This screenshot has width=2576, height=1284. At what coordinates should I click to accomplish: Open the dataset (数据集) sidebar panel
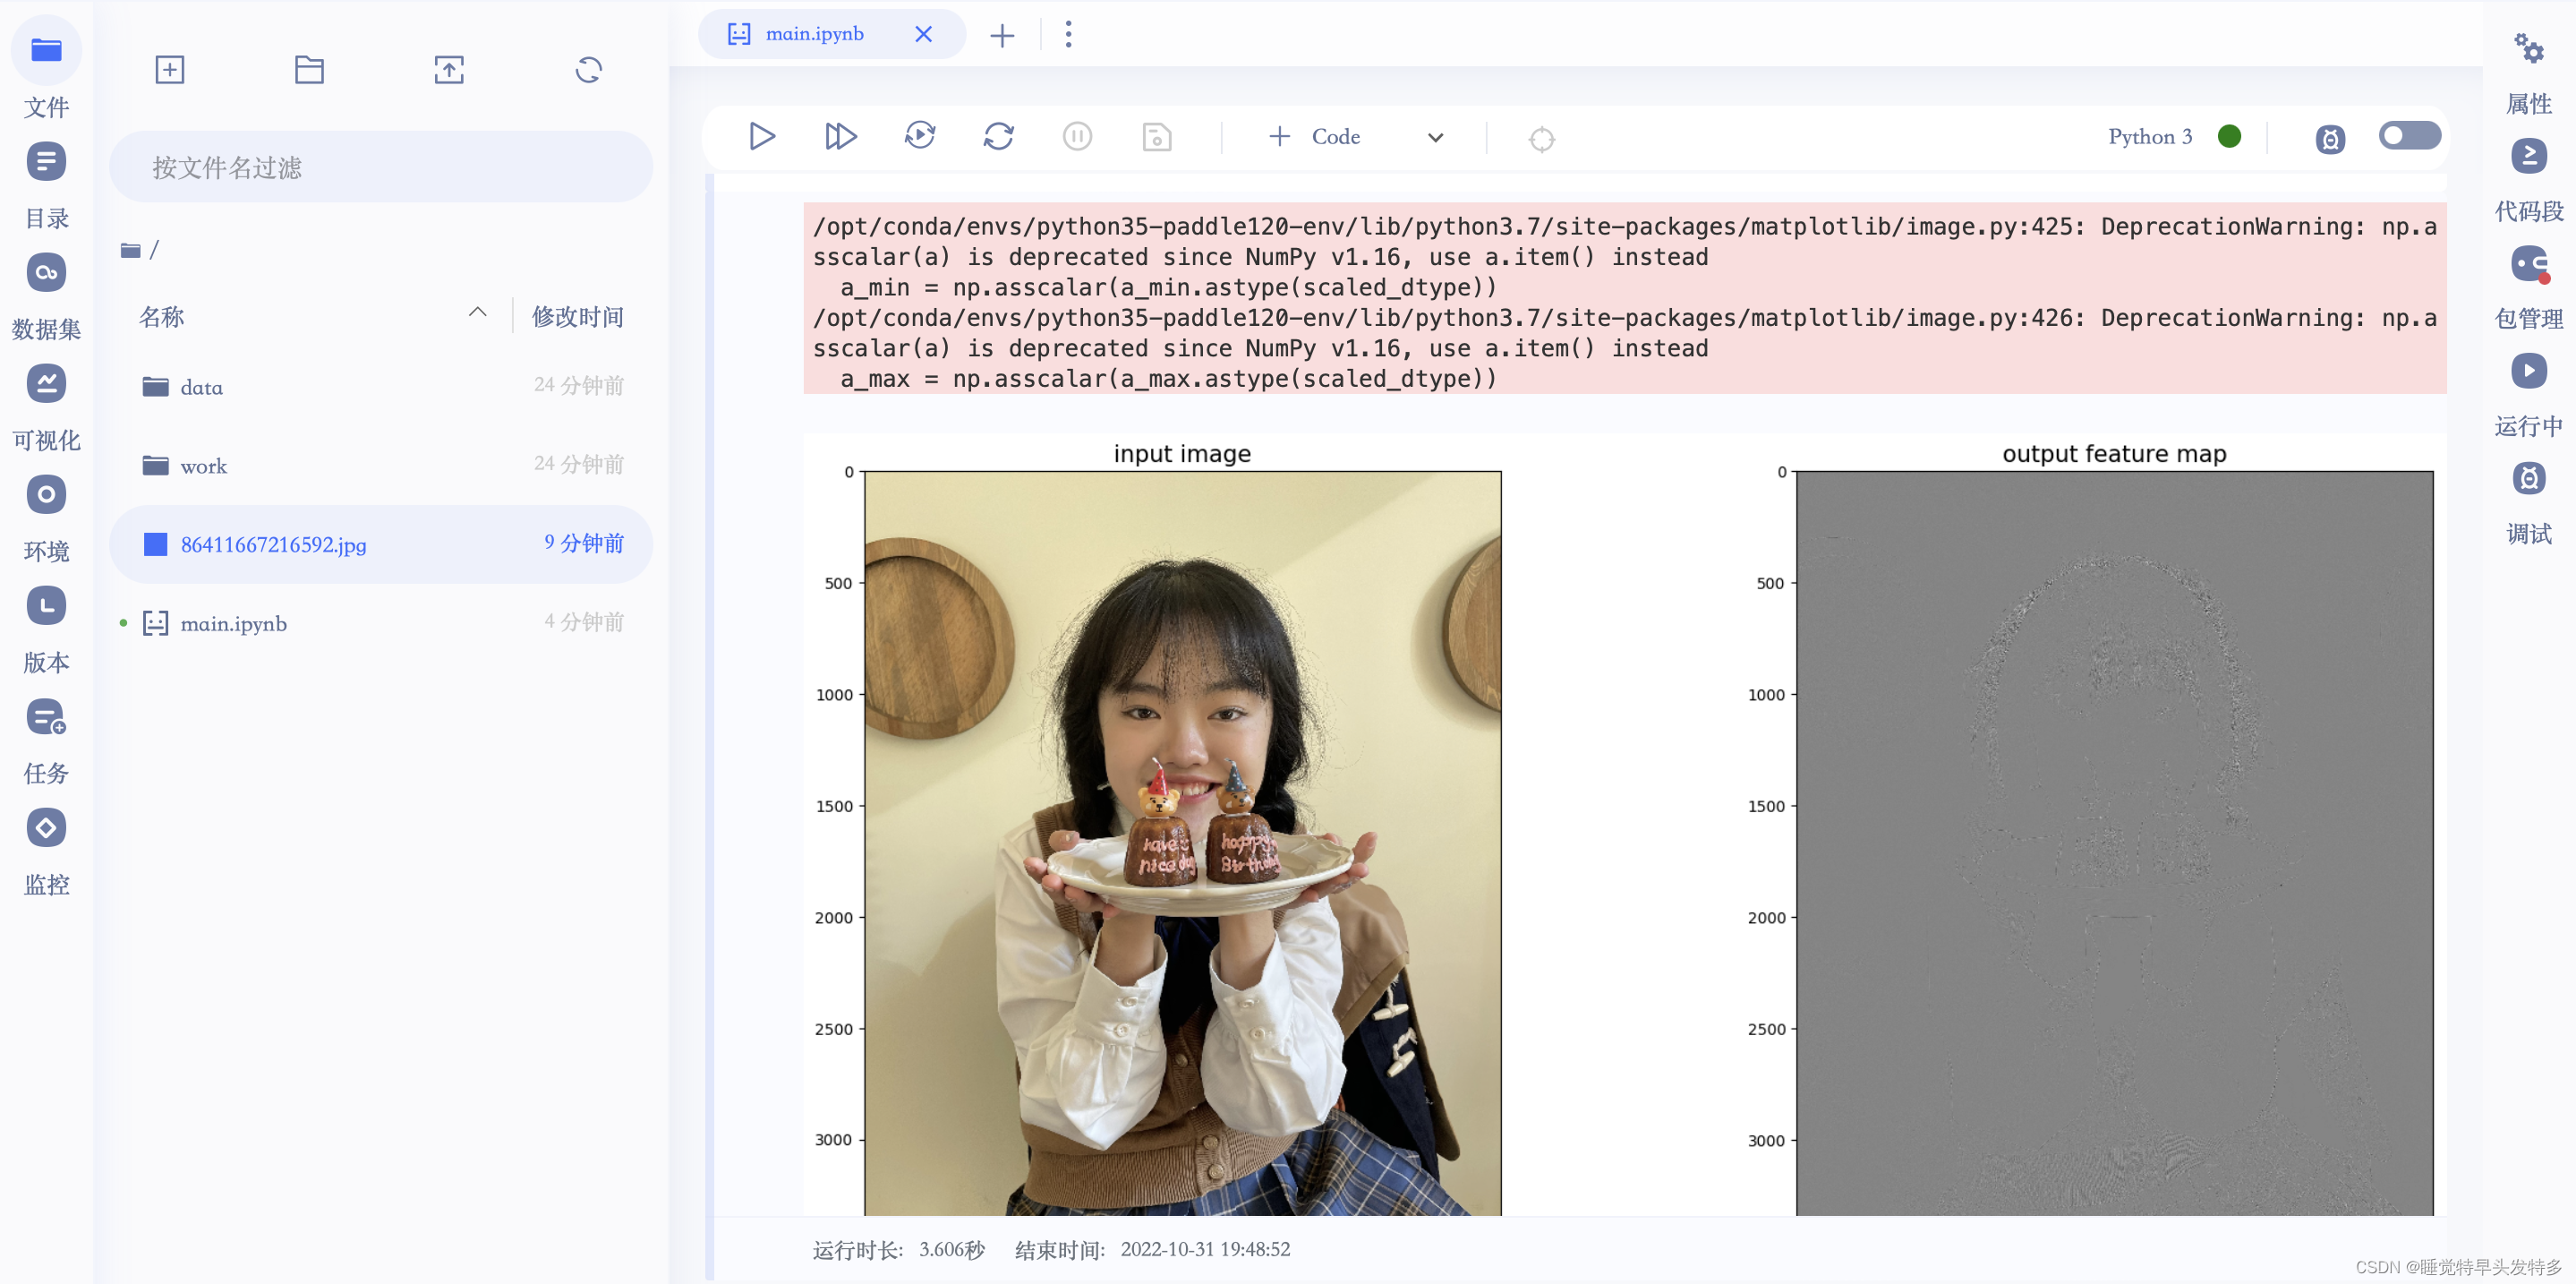pos(46,273)
